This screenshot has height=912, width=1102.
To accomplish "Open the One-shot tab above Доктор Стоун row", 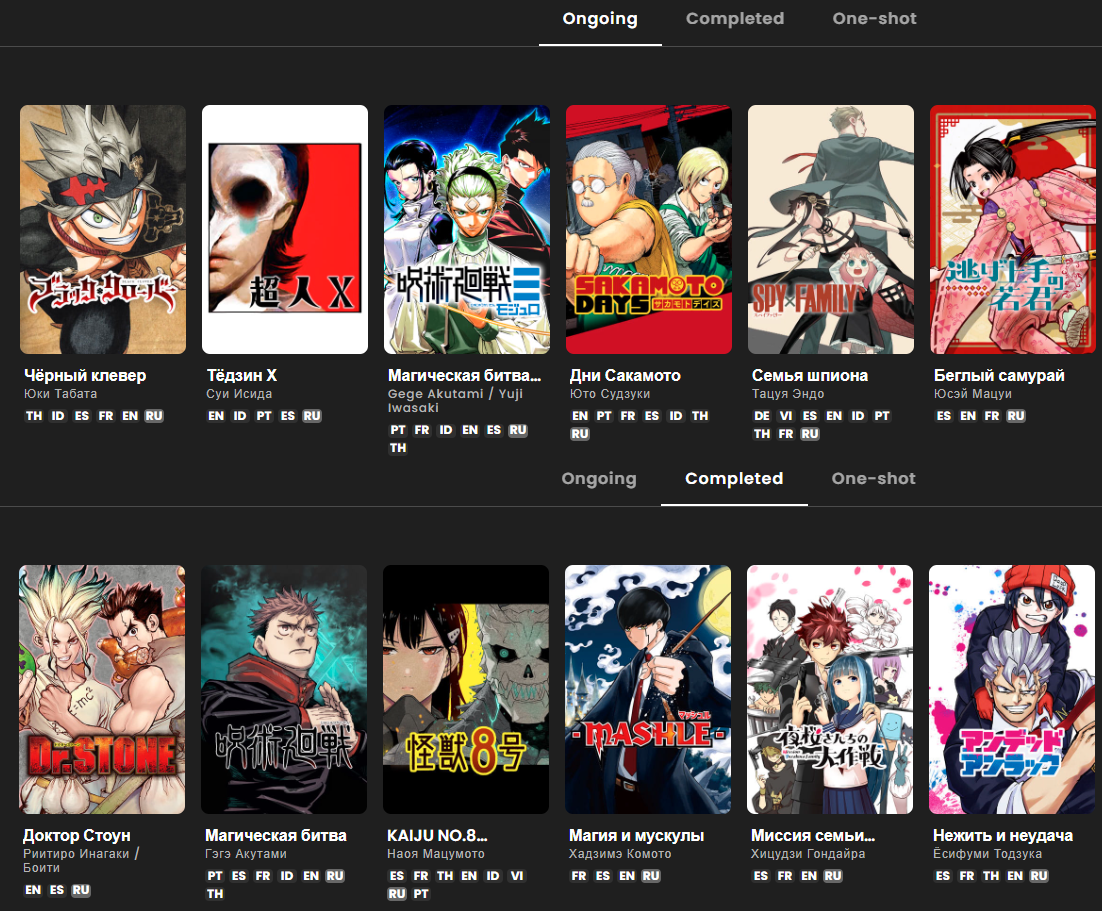I will (x=874, y=478).
